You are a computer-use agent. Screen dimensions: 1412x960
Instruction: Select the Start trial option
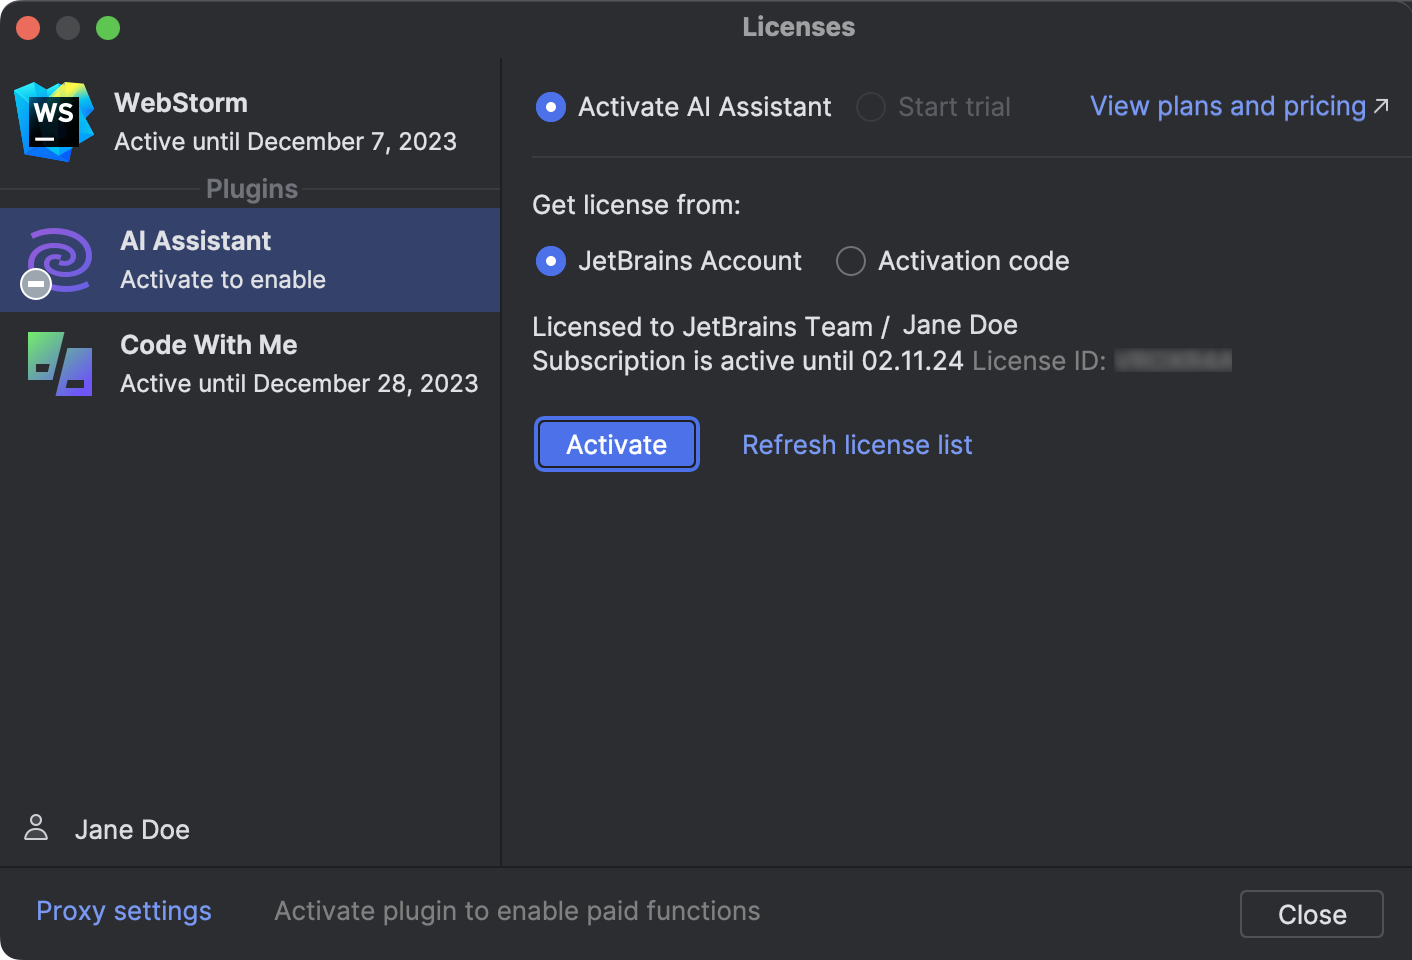870,107
